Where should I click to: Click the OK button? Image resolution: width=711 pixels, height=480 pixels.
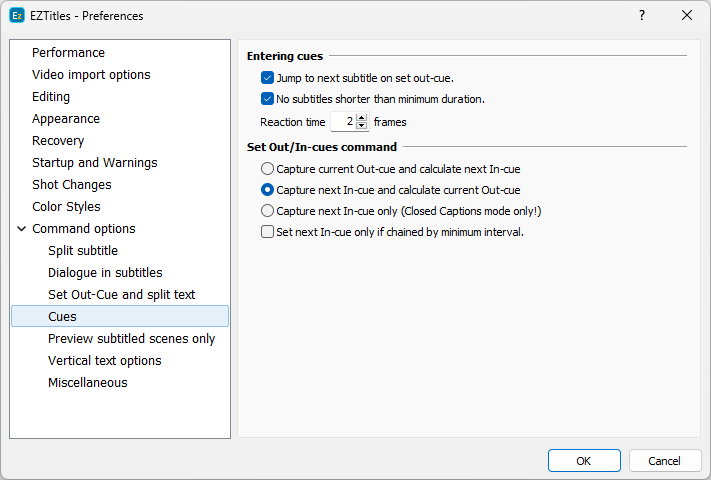pos(584,461)
